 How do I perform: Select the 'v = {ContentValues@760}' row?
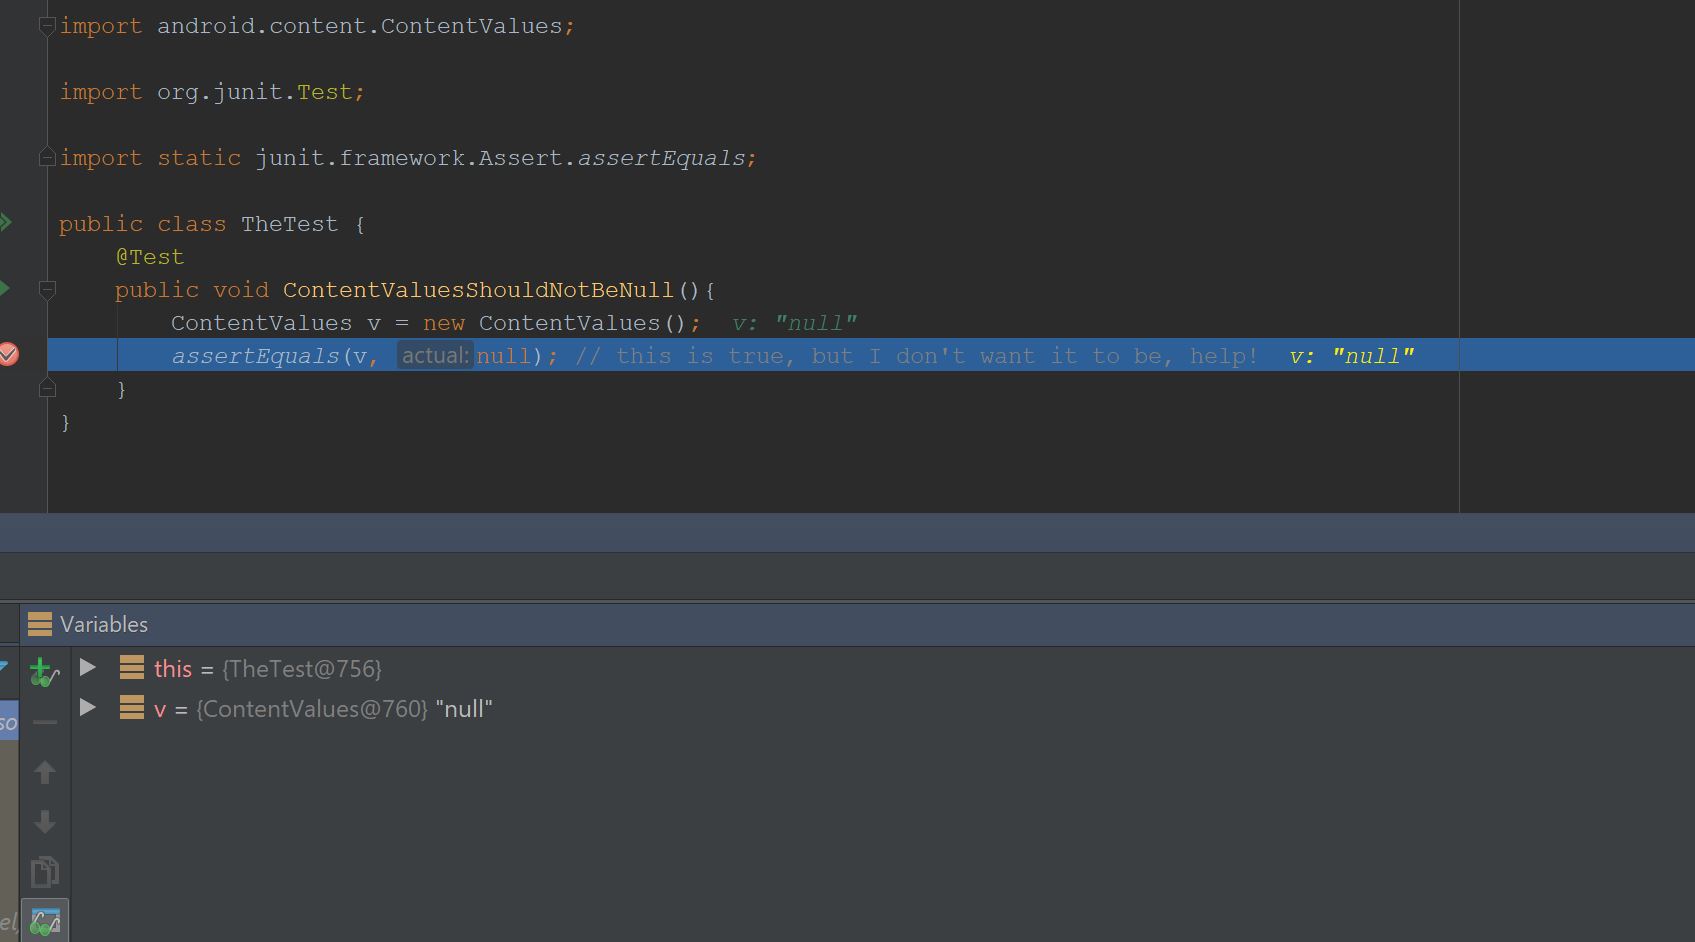[x=322, y=709]
